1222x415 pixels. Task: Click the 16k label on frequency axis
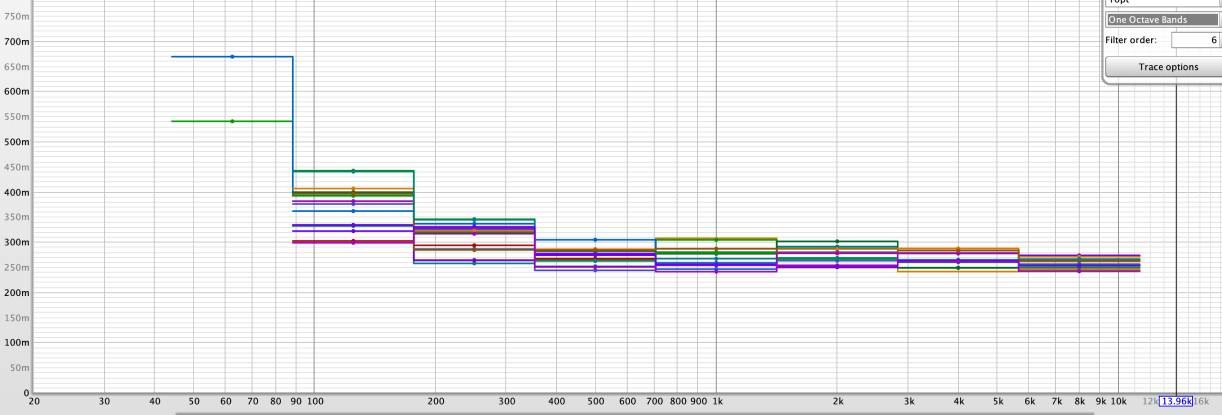tap(1201, 400)
